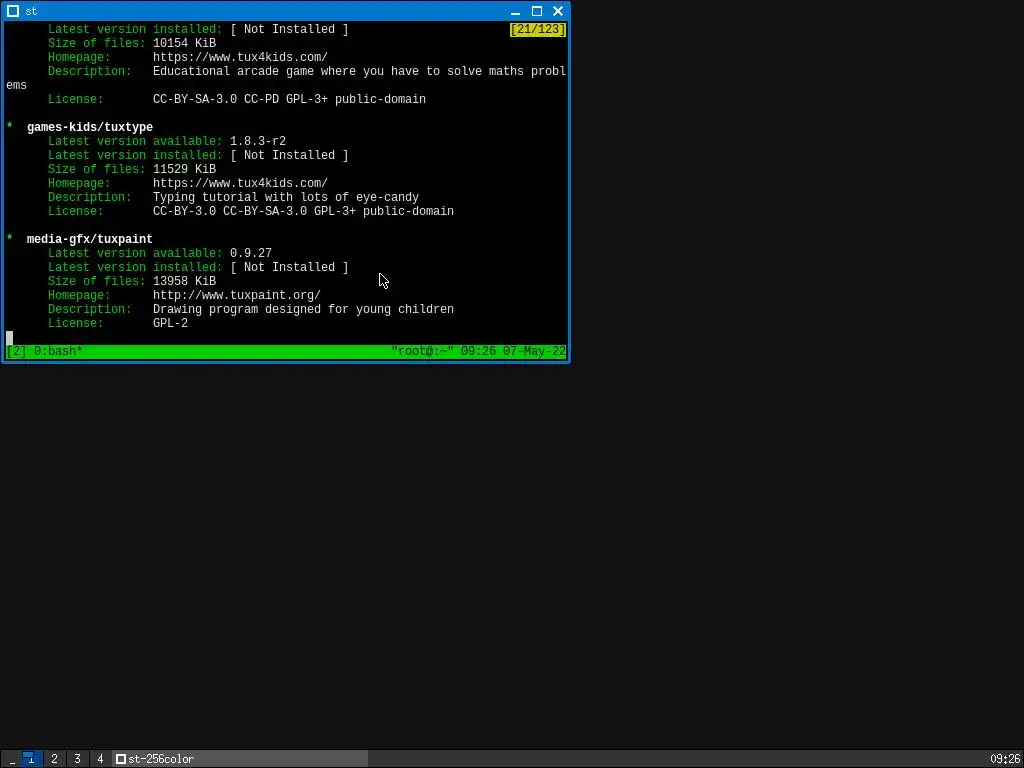Click [ Not Installed ] under tuxpaint
Image resolution: width=1024 pixels, height=768 pixels.
pos(289,267)
